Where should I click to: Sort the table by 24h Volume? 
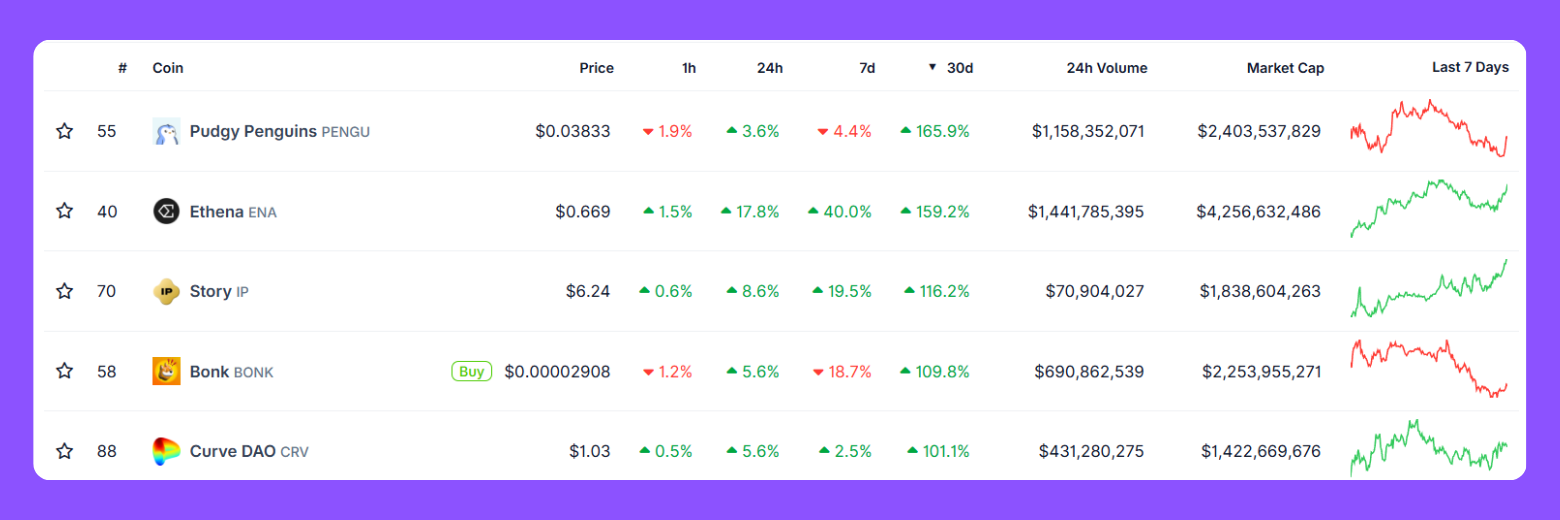pos(1107,68)
